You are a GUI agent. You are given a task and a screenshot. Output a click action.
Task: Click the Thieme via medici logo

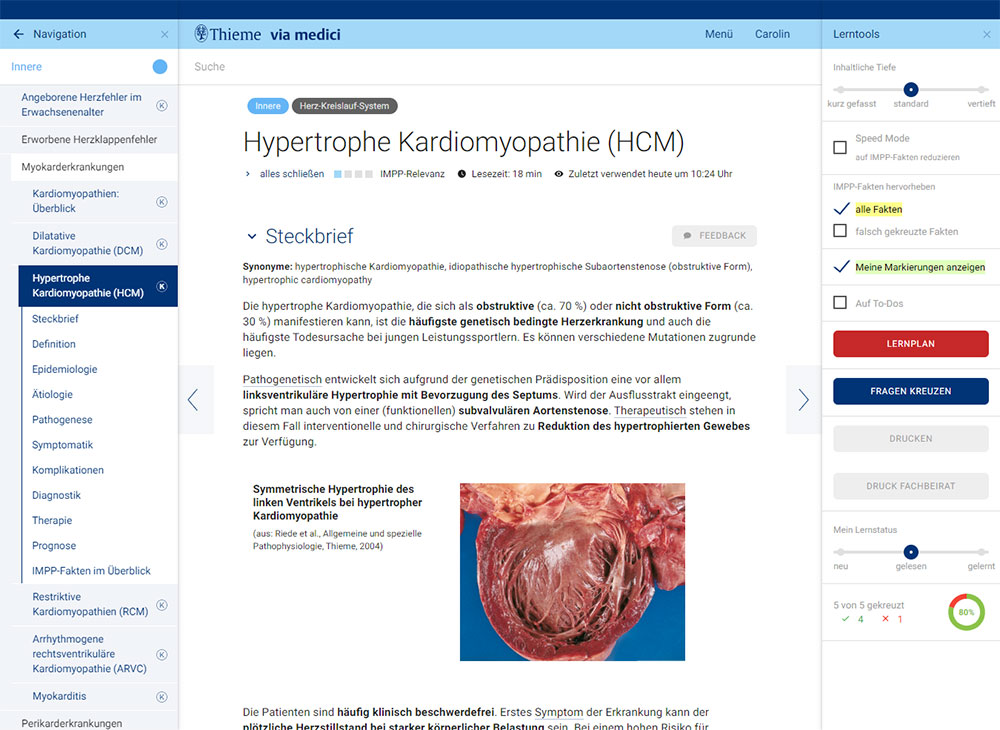click(267, 34)
